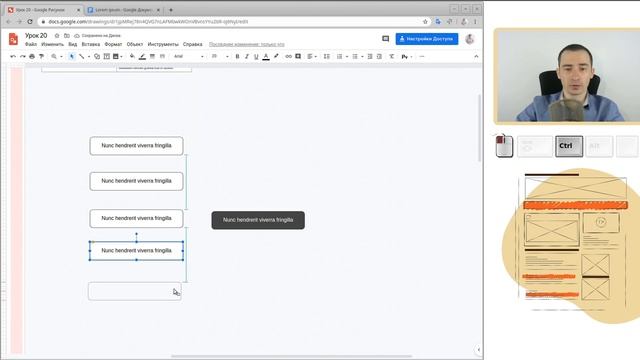Open the Arial font family dropdown

189,57
